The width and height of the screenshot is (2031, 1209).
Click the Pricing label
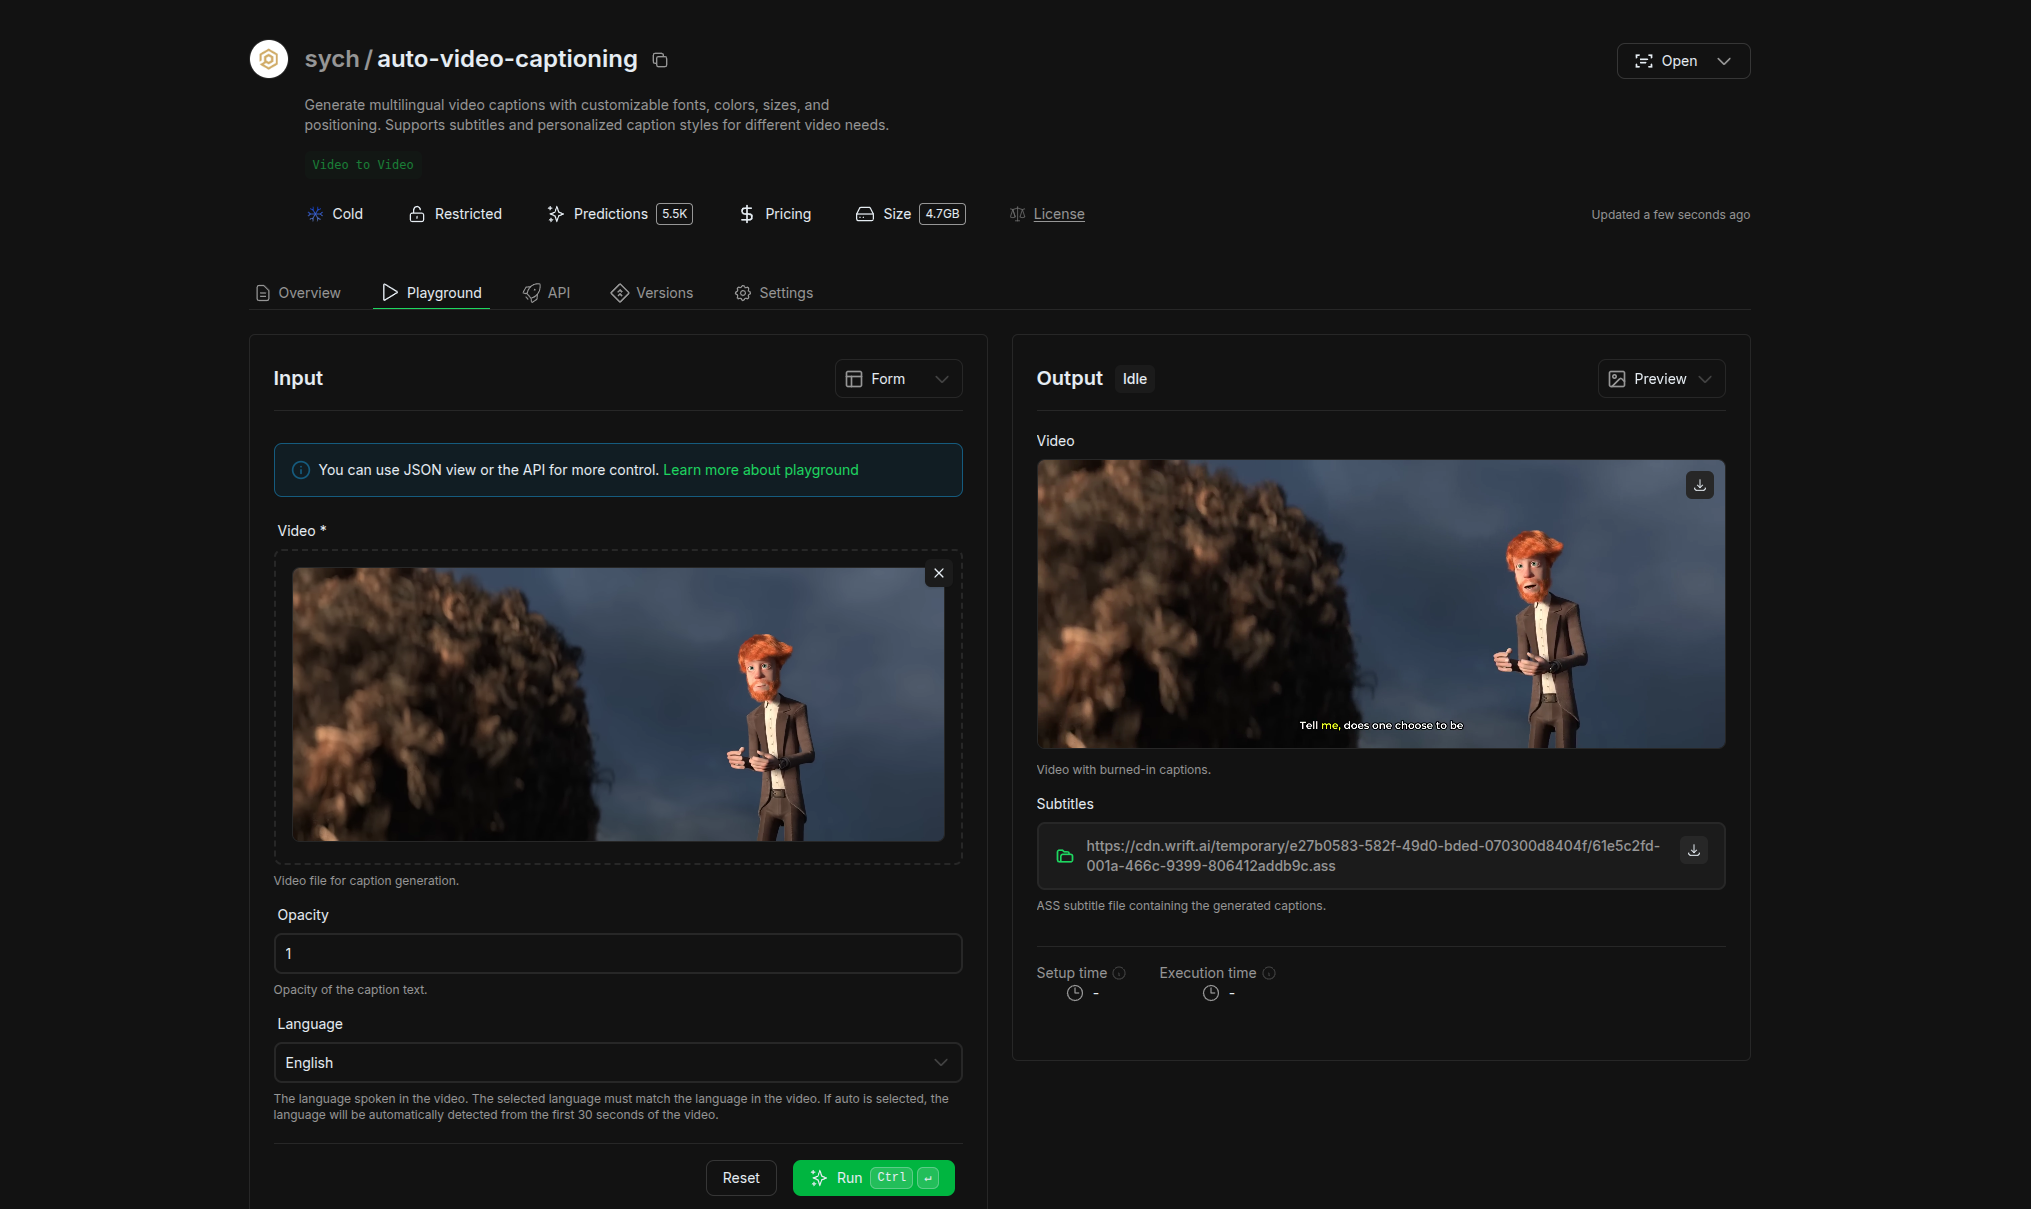tap(788, 214)
